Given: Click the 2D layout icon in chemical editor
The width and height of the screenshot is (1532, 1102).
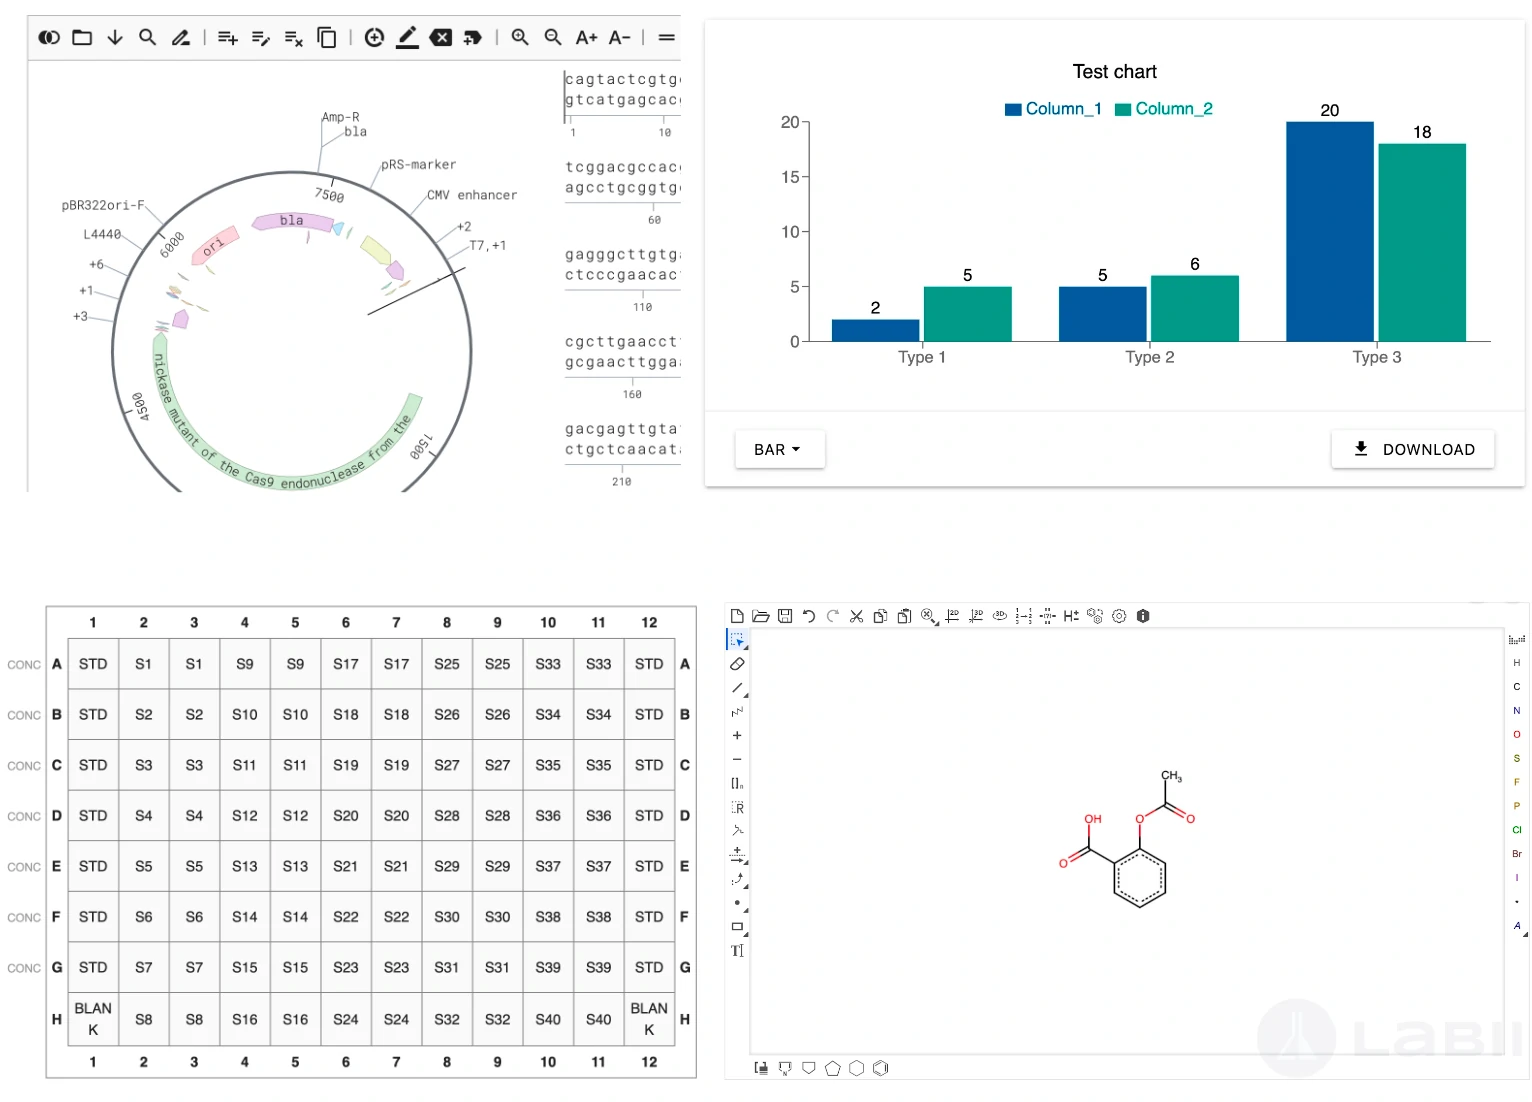Looking at the screenshot, I should click(952, 616).
